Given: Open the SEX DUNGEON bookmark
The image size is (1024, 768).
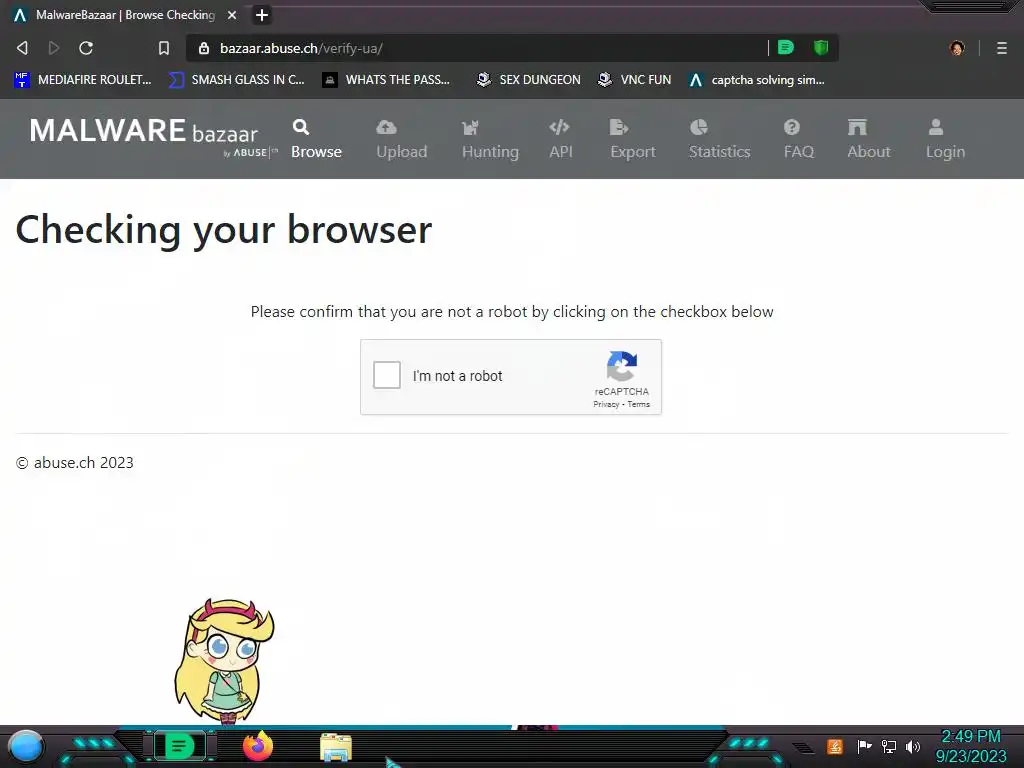Looking at the screenshot, I should 528,80.
